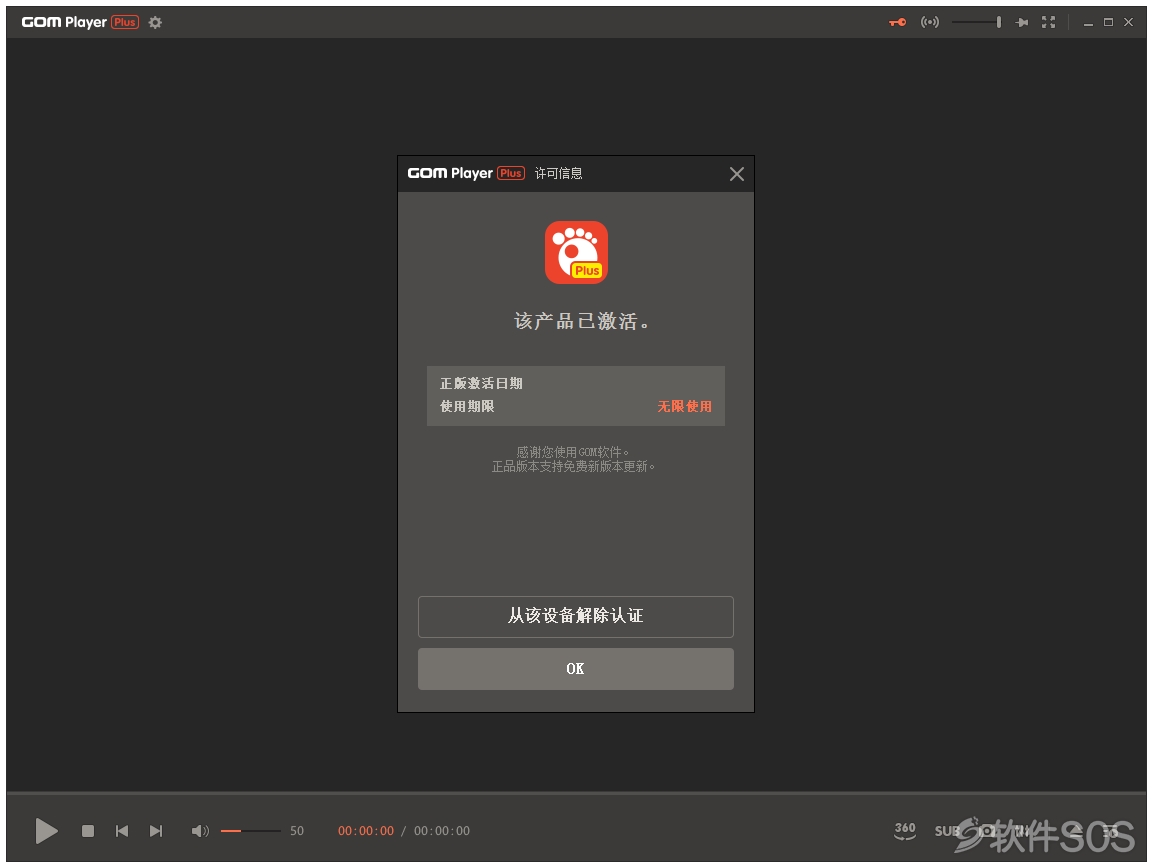
Task: Toggle the always-on-top pin icon
Action: 1021,23
